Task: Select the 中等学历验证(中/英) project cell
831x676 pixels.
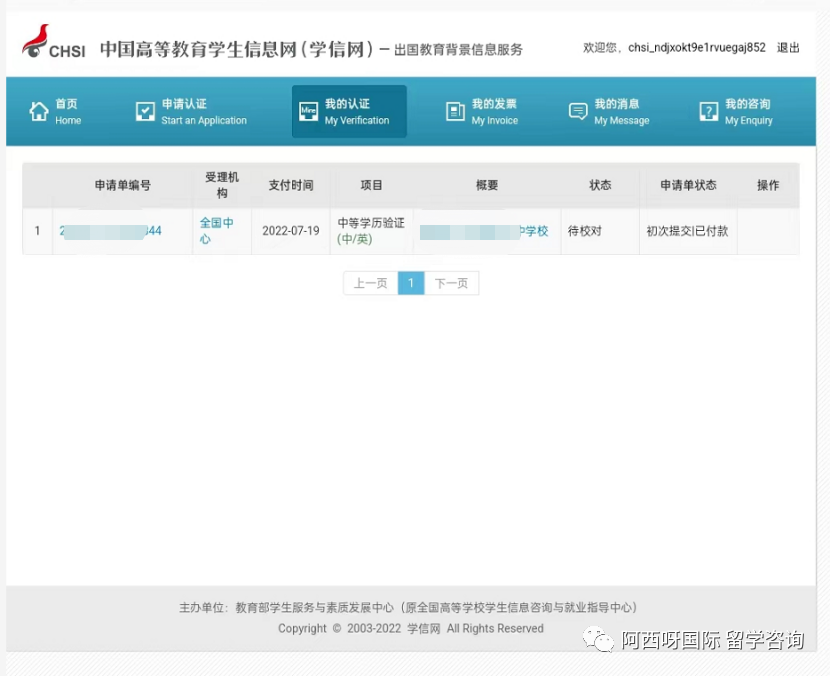Action: 369,229
